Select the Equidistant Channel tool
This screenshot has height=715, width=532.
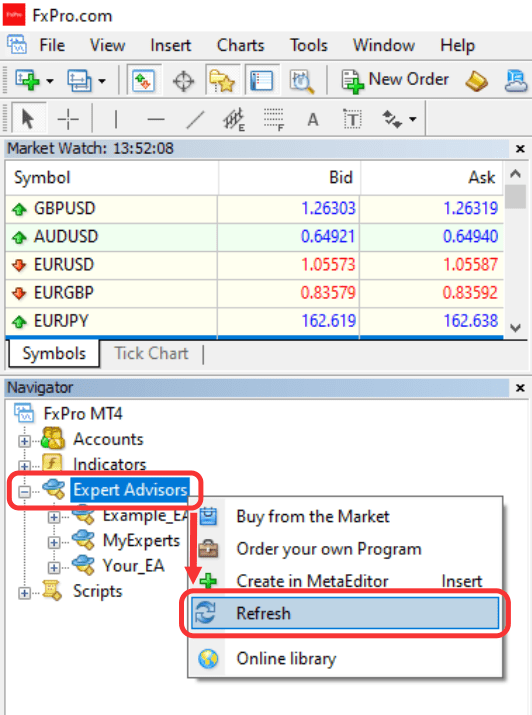click(x=234, y=120)
